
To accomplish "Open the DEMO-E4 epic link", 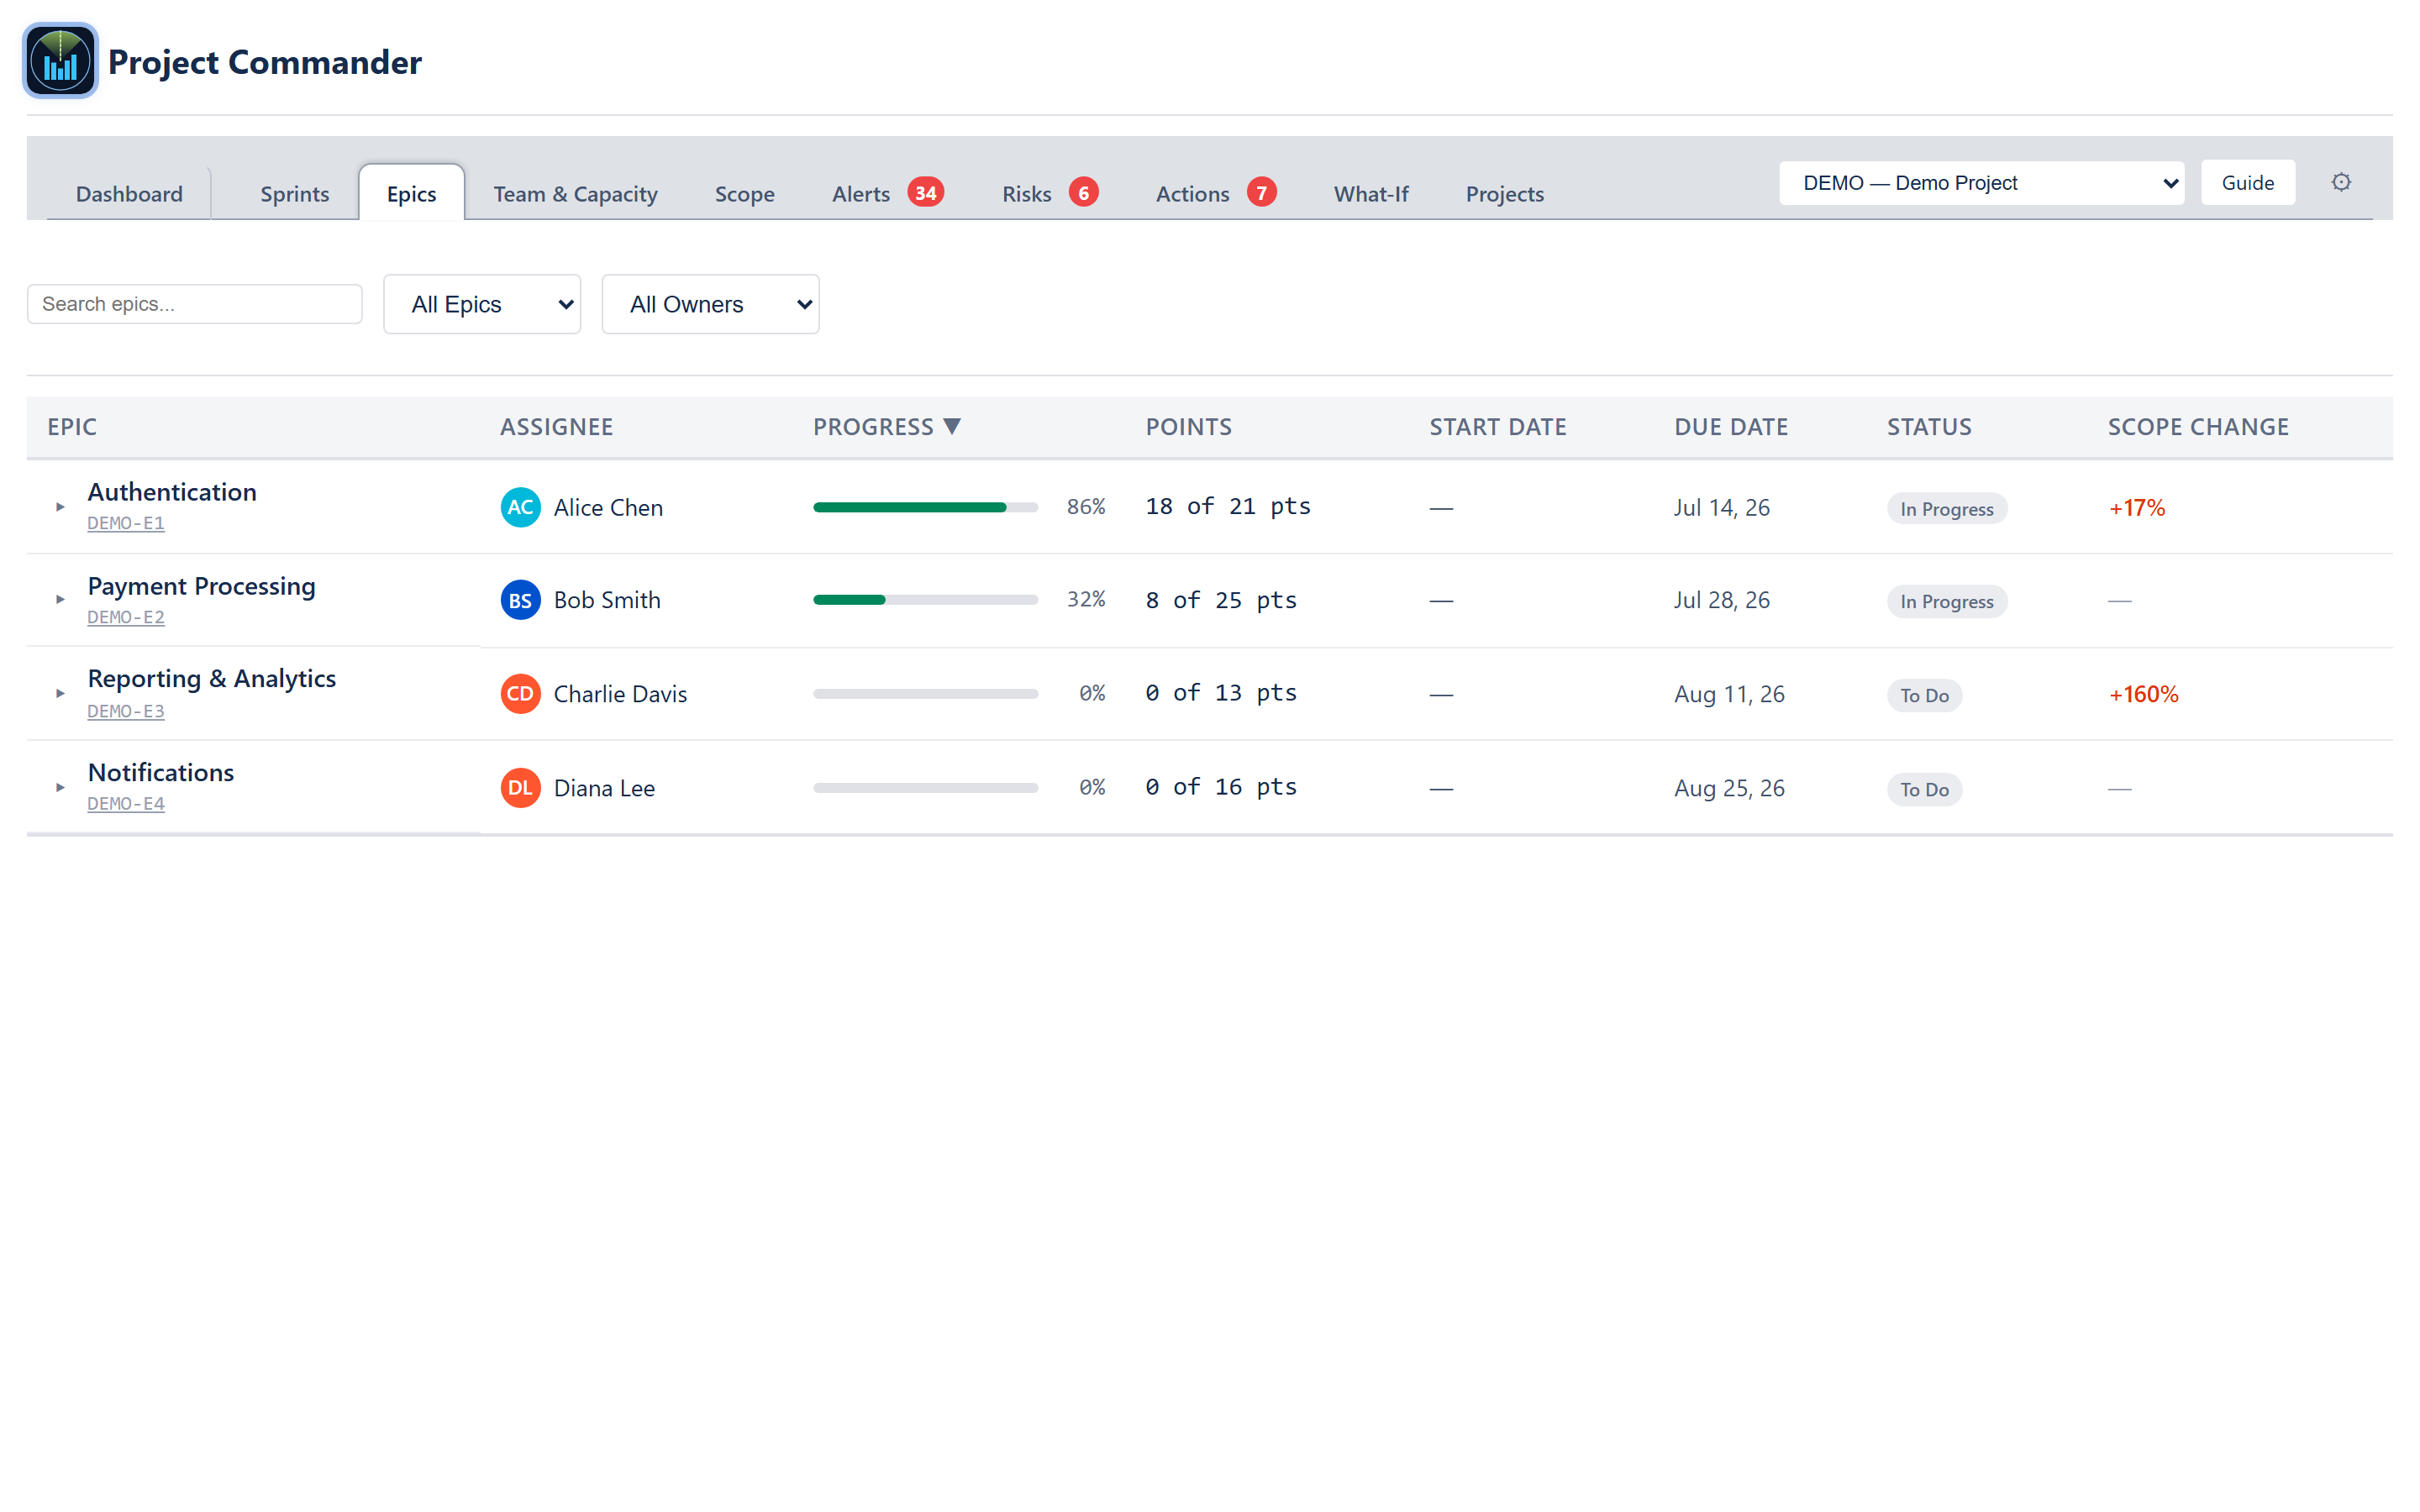I will (126, 804).
